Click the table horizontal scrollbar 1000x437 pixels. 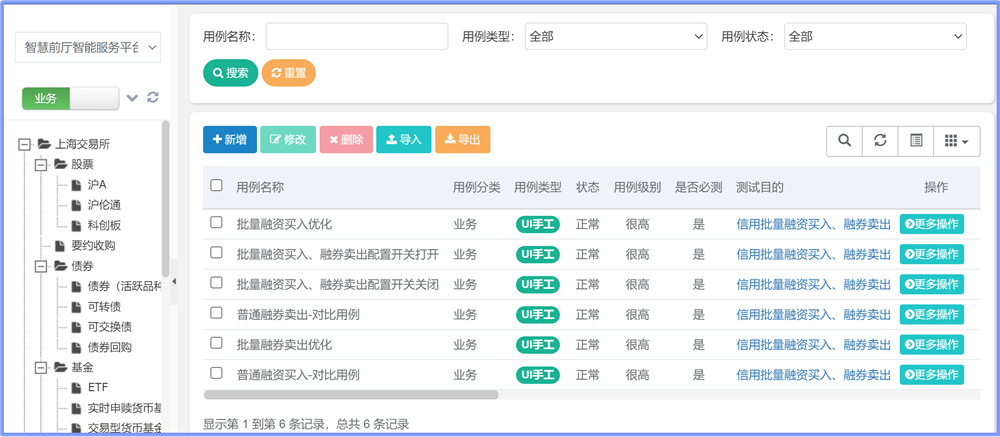point(351,395)
